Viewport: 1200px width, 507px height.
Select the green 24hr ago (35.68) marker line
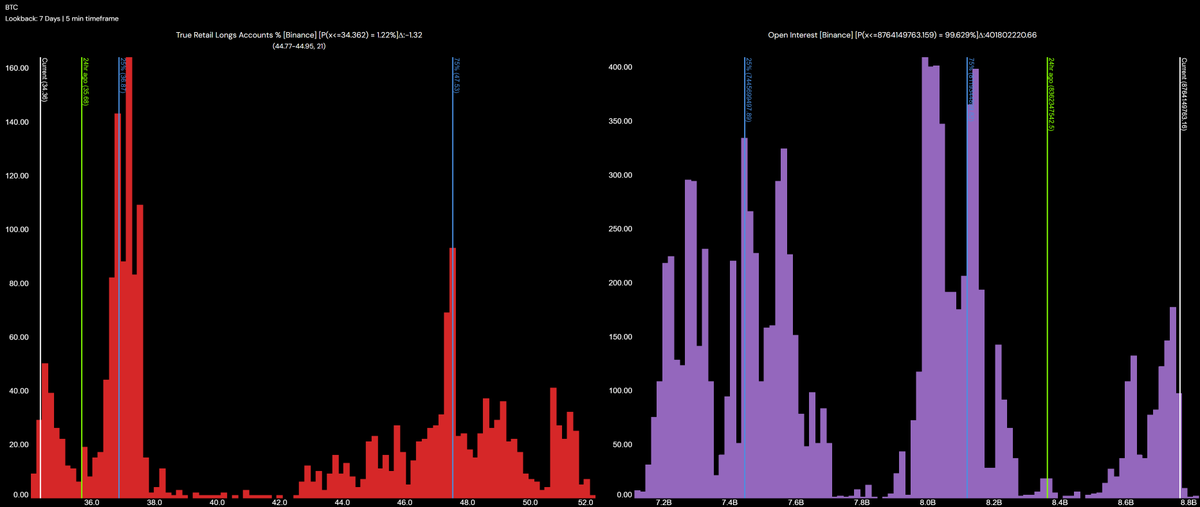[x=82, y=277]
